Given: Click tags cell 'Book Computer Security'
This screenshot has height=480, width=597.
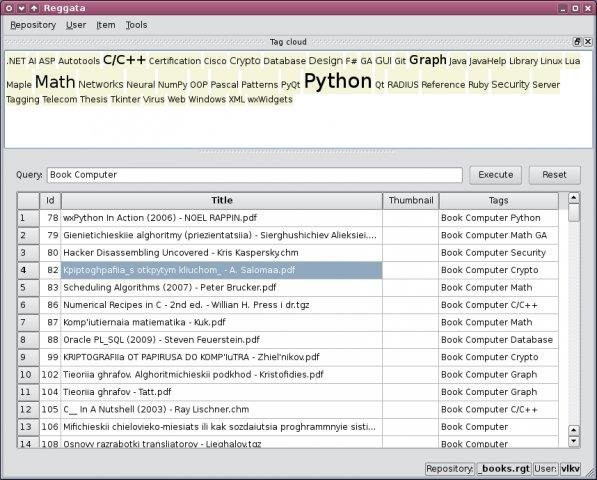Looking at the screenshot, I should pyautogui.click(x=498, y=253).
